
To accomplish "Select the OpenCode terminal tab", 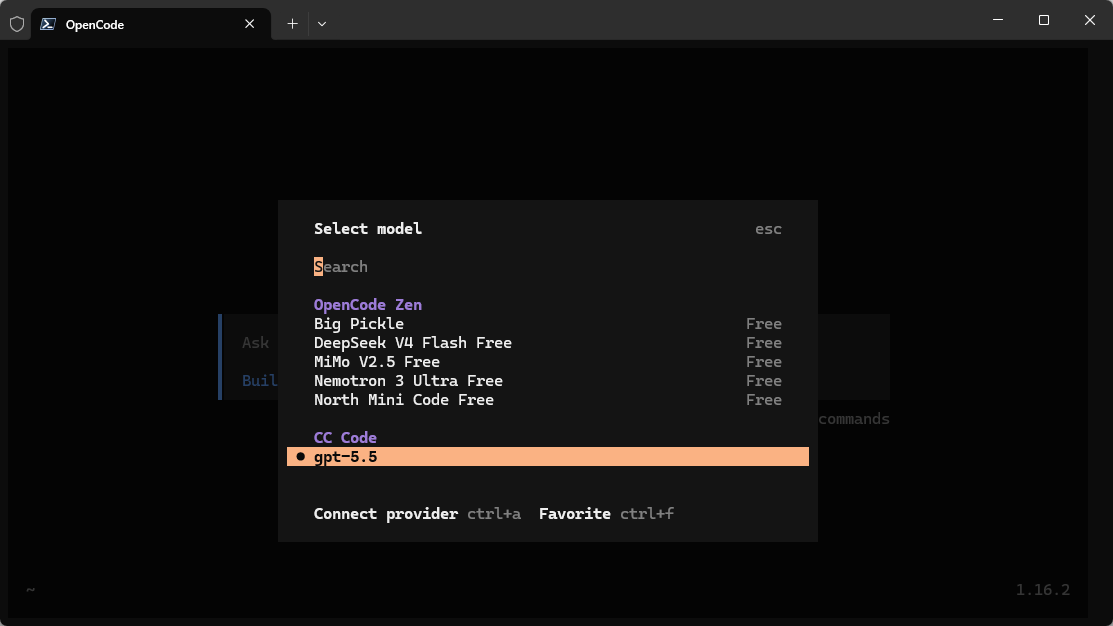I will (x=150, y=24).
